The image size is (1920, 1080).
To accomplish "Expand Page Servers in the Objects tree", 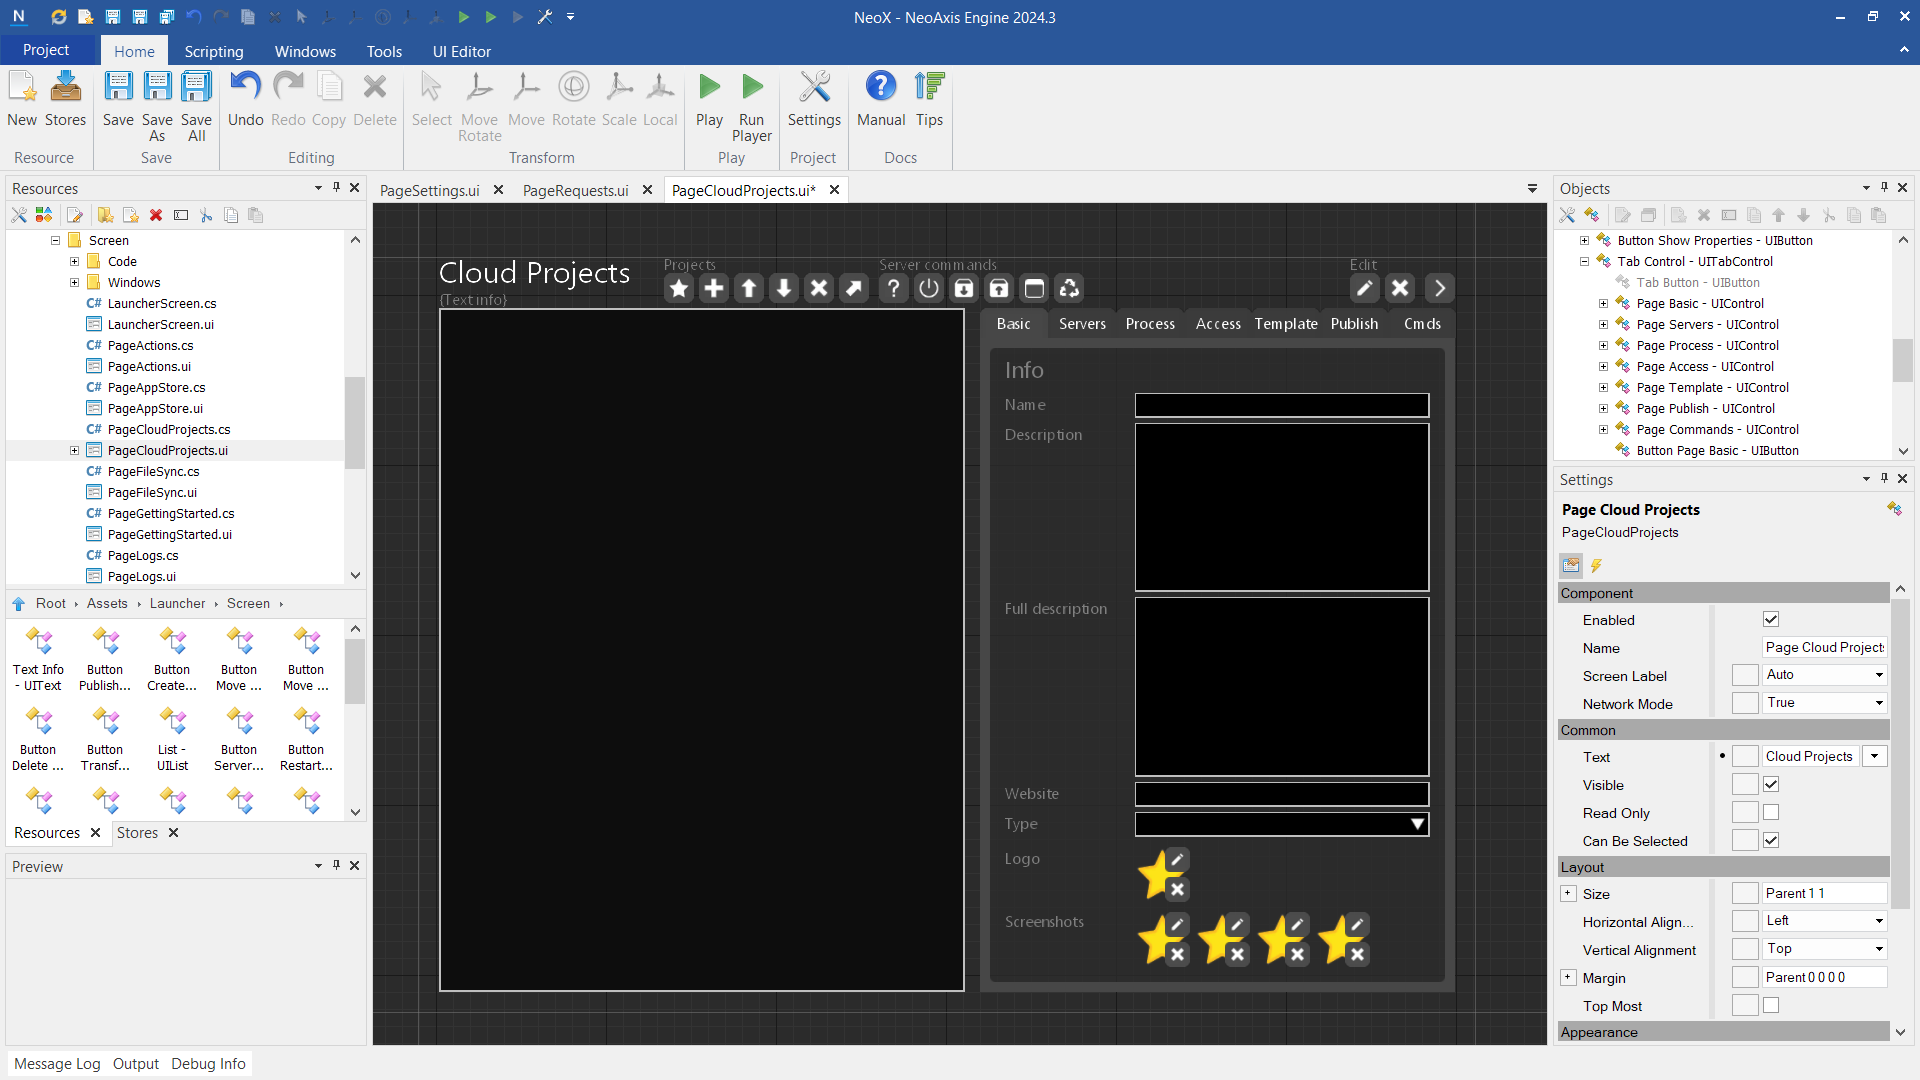I will point(1603,325).
